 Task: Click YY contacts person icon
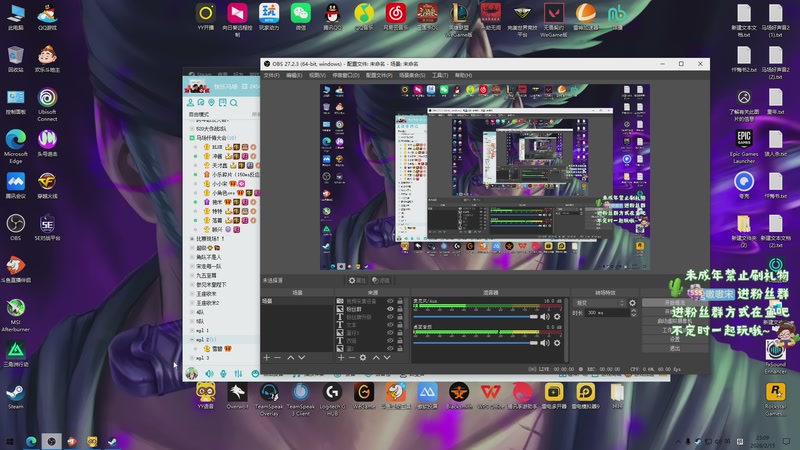pos(190,103)
